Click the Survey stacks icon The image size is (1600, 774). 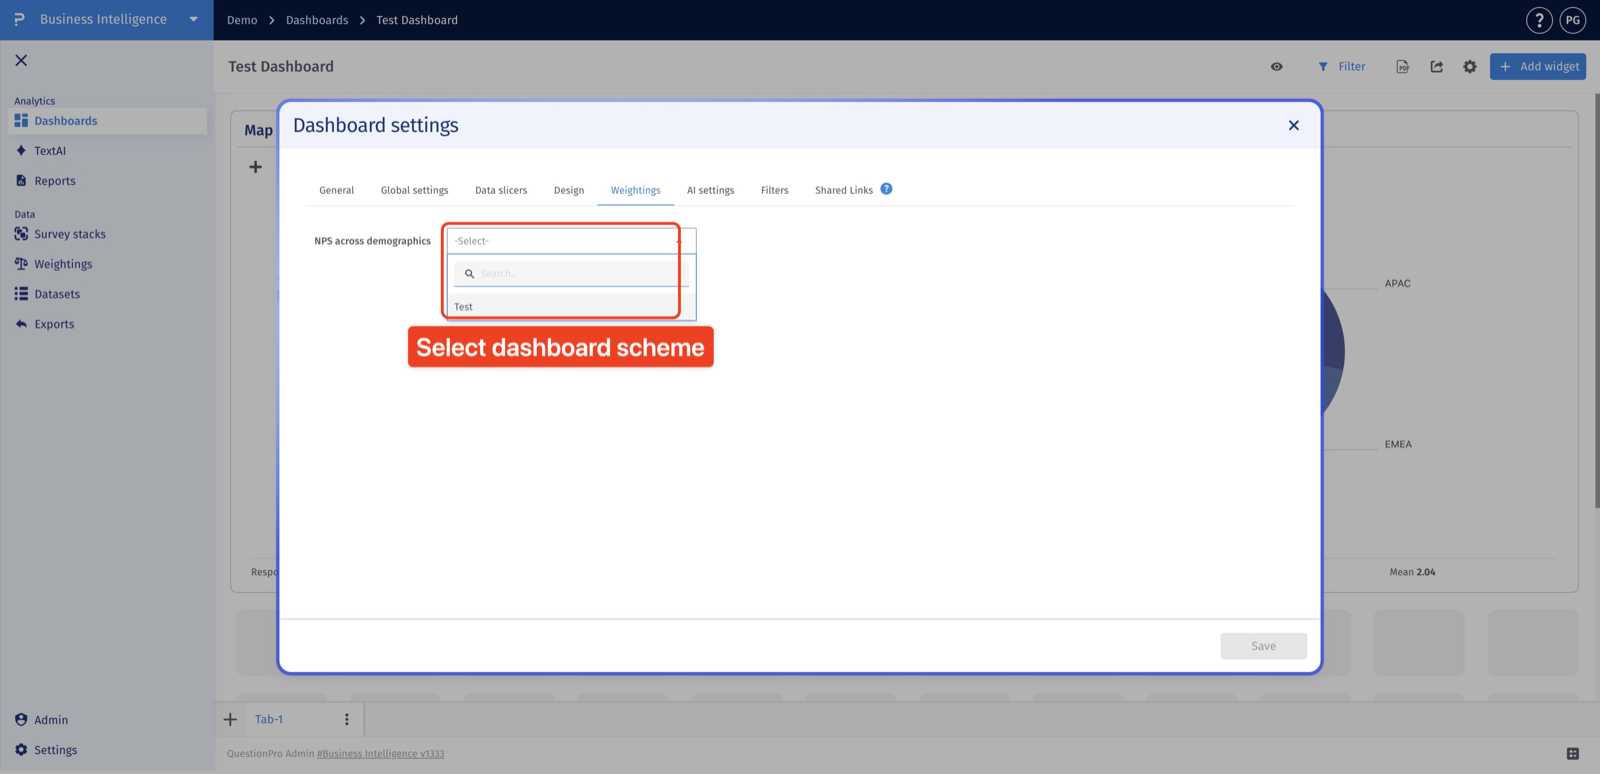[21, 233]
